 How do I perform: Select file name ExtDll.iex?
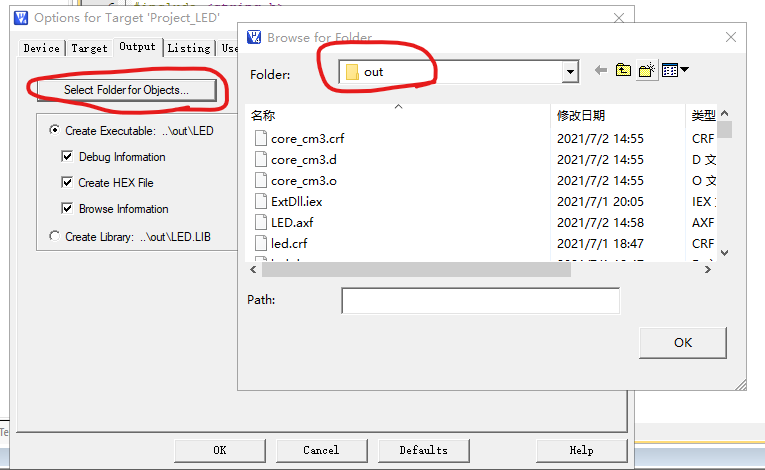[297, 202]
